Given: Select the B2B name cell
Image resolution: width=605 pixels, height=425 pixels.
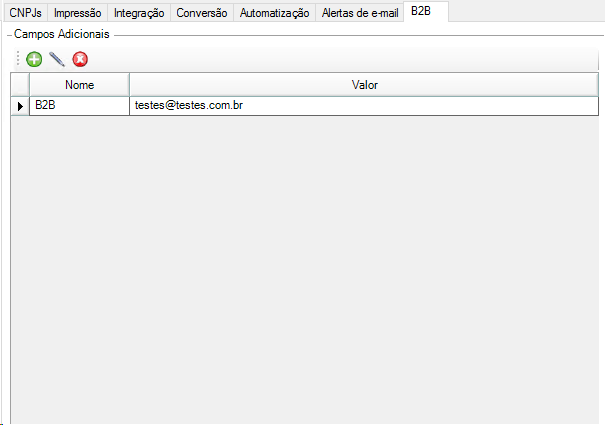Looking at the screenshot, I should (79, 106).
